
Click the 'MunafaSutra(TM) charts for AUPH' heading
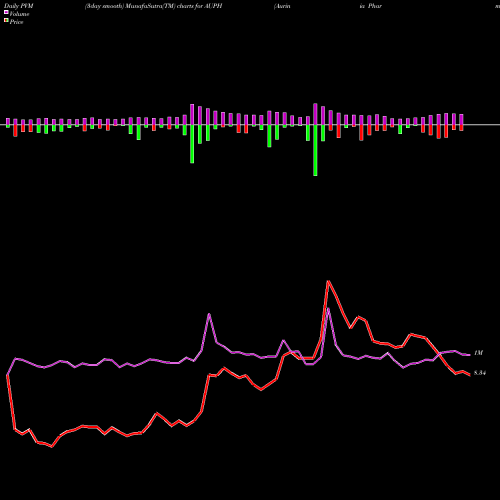tap(173, 6)
